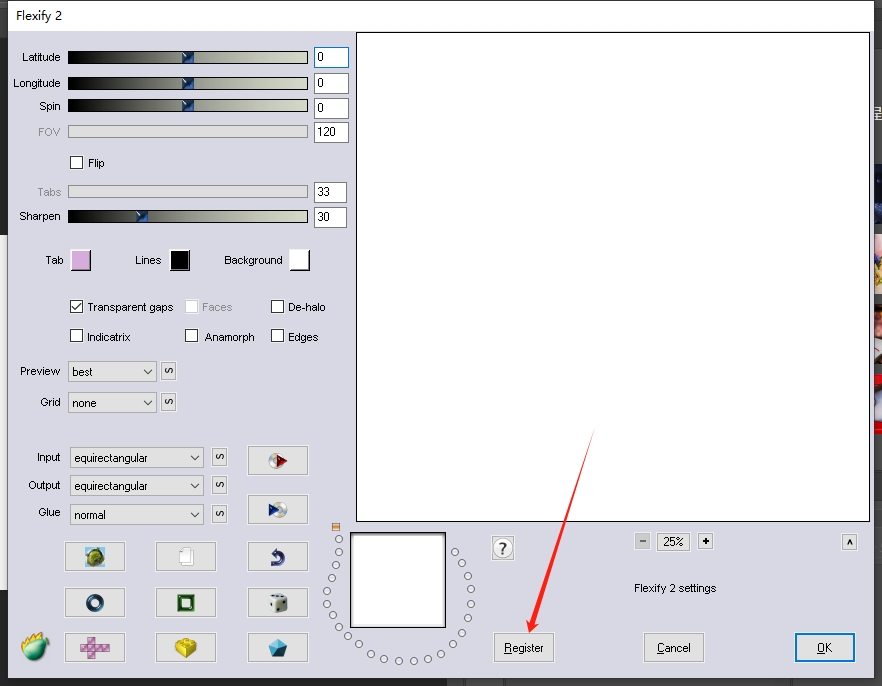This screenshot has height=686, width=882.
Task: Click the red play arrow button
Action: click(x=278, y=461)
